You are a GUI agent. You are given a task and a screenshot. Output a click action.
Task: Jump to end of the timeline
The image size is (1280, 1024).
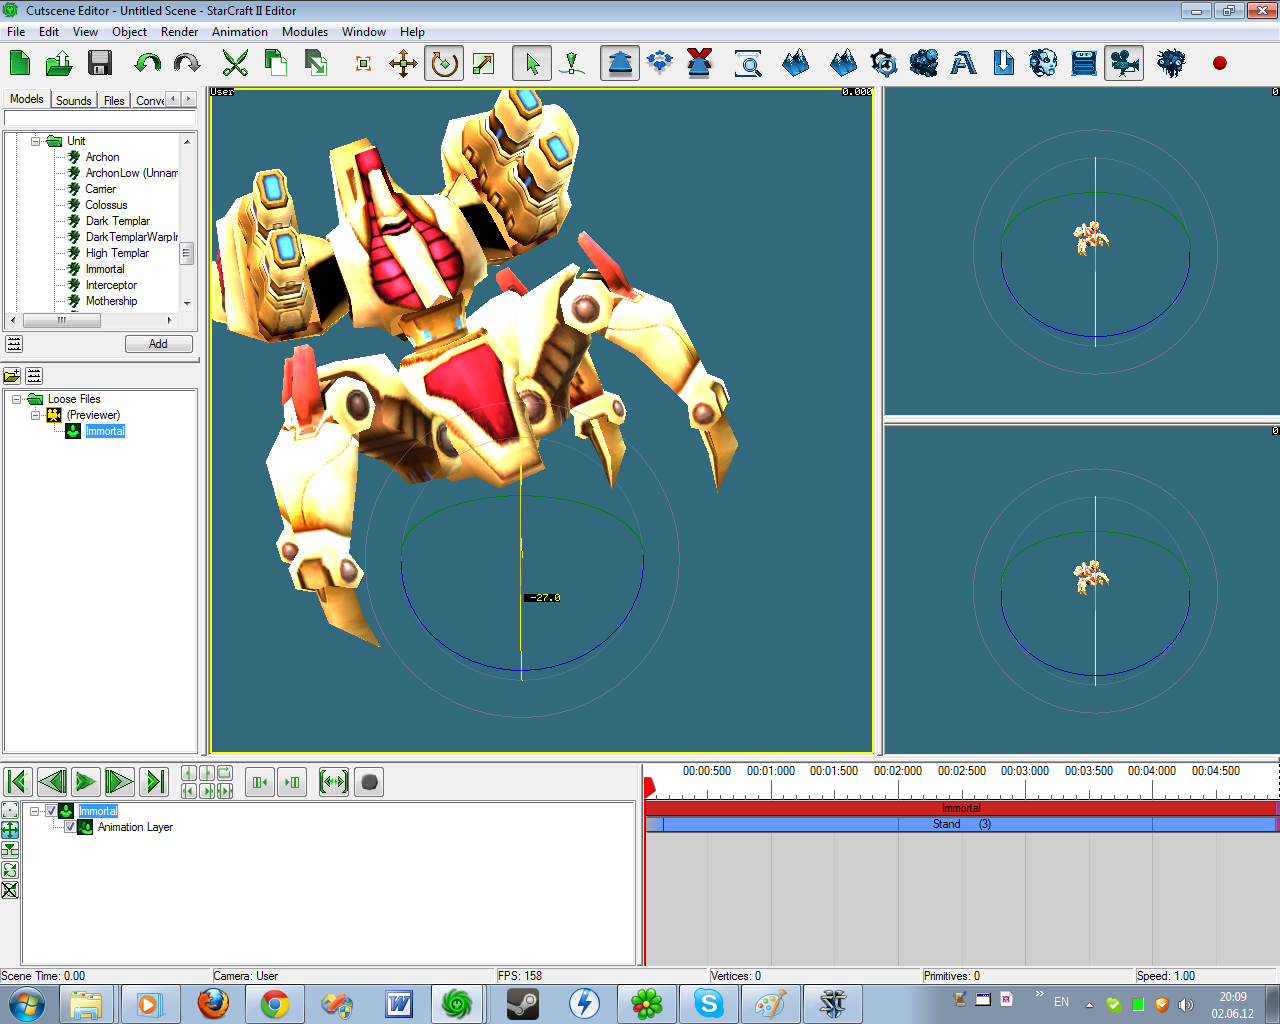(154, 782)
